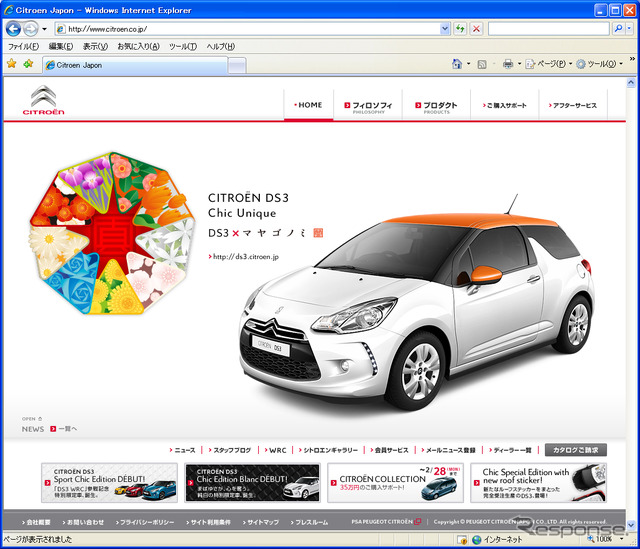Open the WRC link

click(x=276, y=450)
